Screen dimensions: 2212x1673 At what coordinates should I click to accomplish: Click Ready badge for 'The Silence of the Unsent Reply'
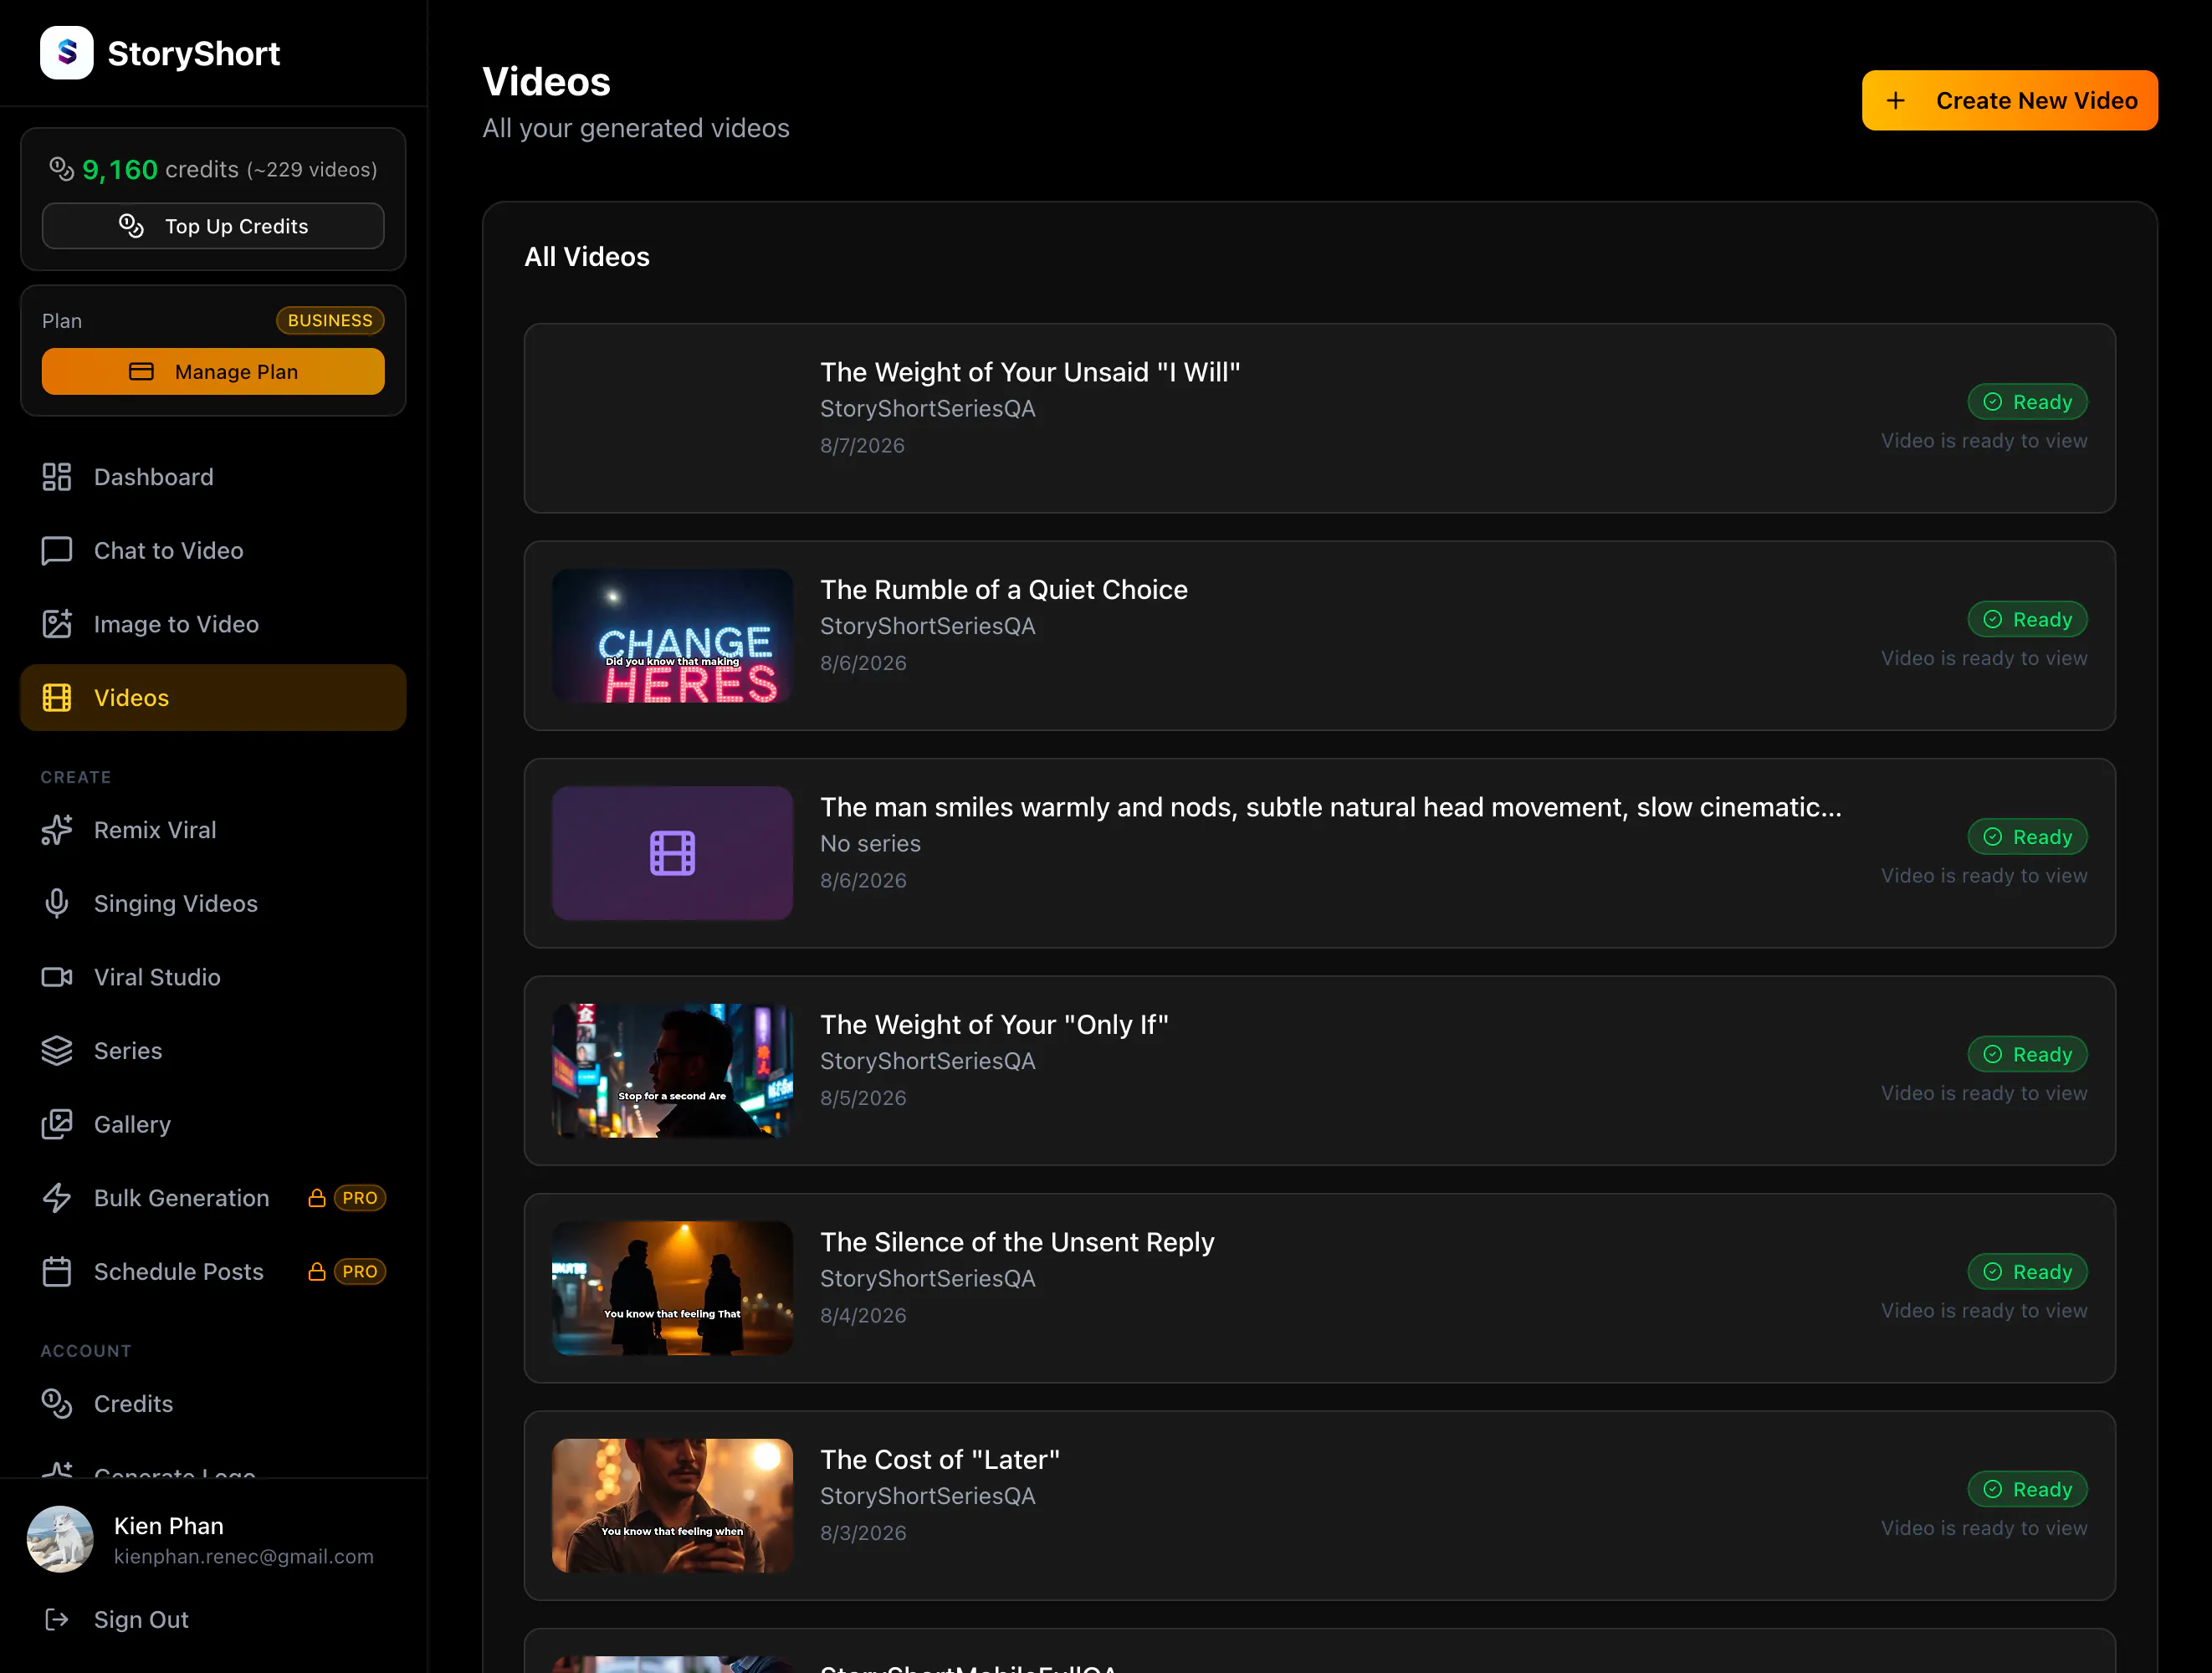[x=2028, y=1272]
